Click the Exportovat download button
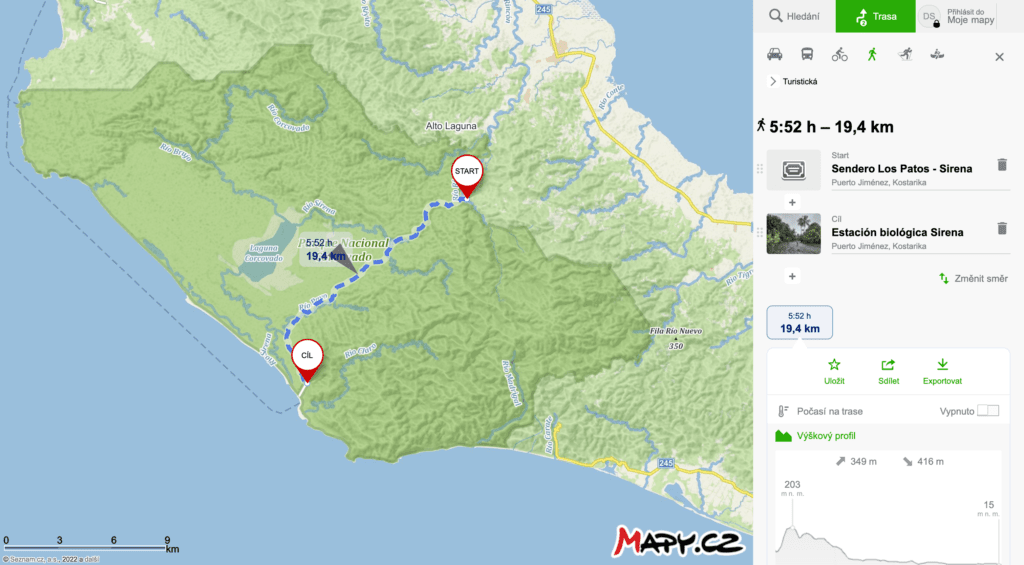 pos(942,372)
